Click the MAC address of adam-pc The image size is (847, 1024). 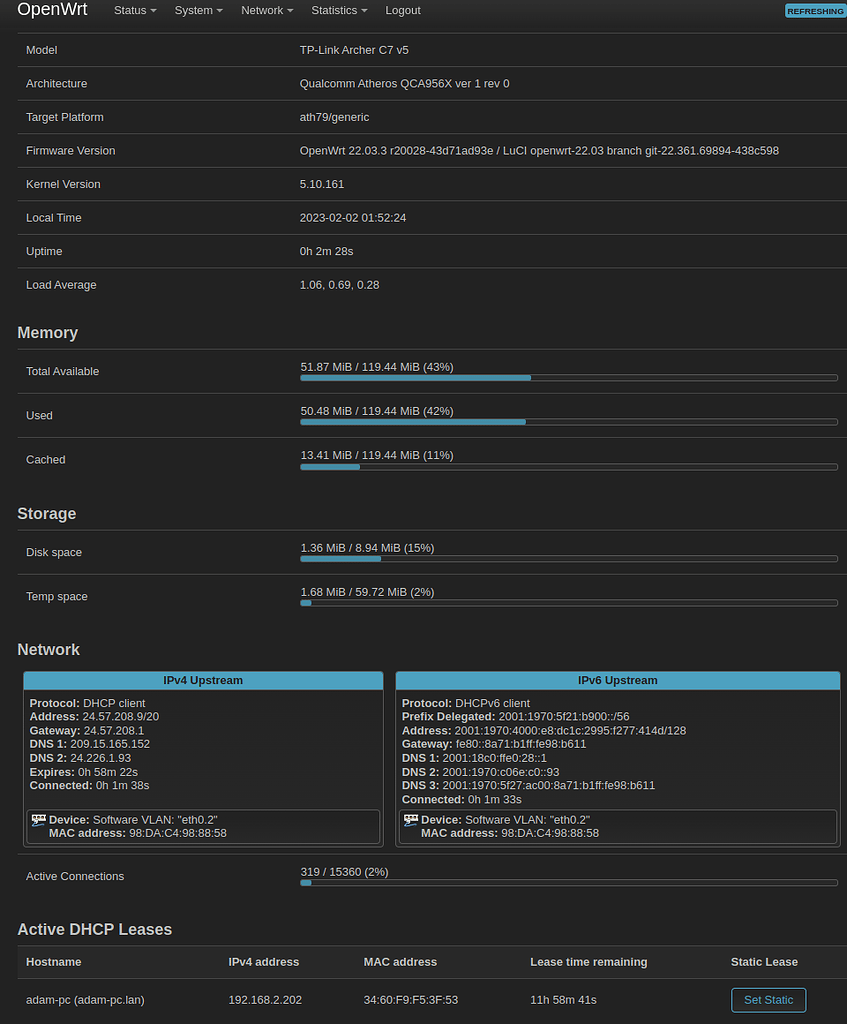point(410,999)
